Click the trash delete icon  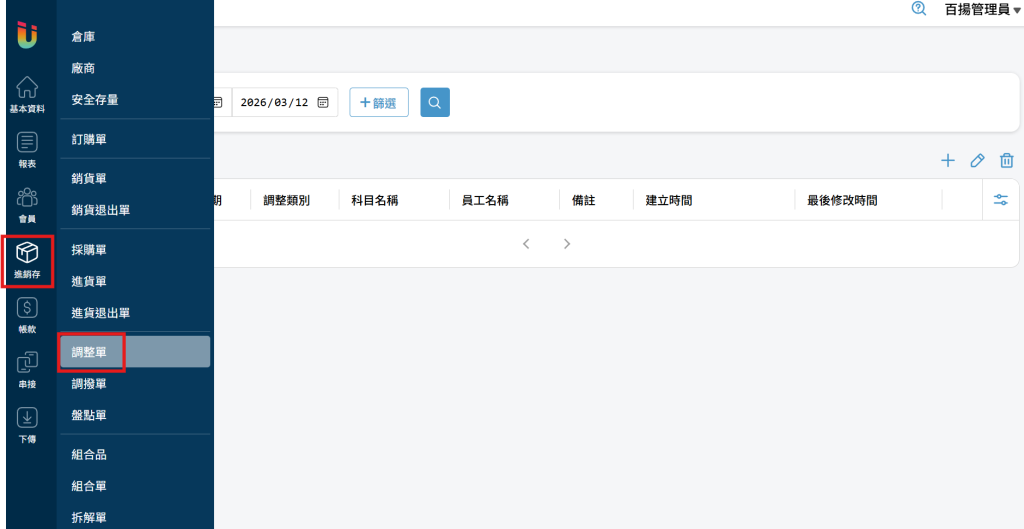pyautogui.click(x=1007, y=161)
